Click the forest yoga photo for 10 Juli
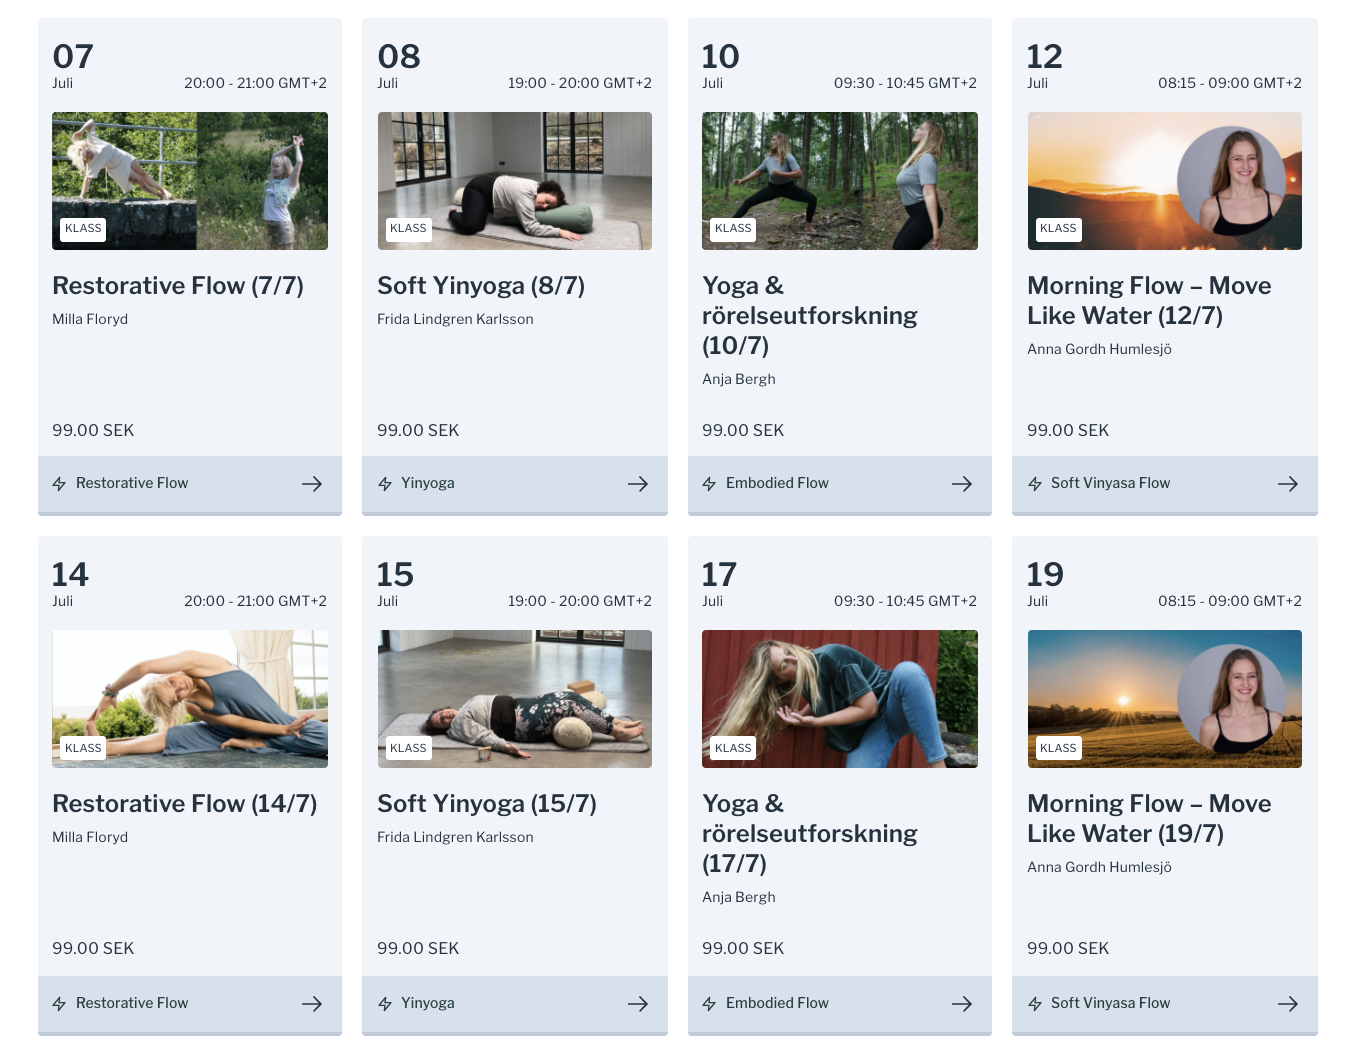1350x1056 pixels. click(x=840, y=181)
